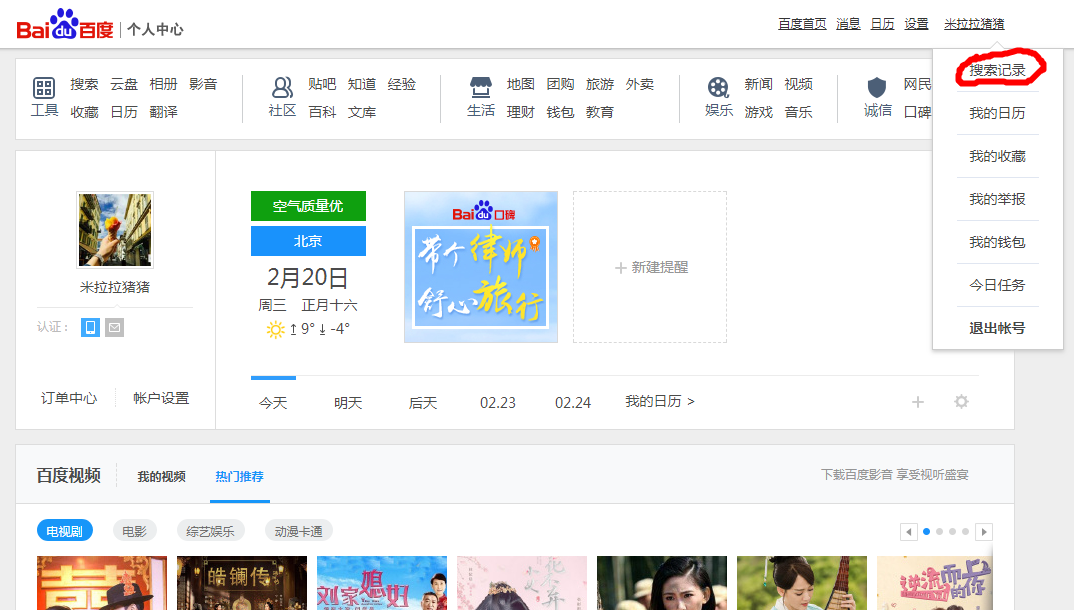
Task: Click the plus icon in calendar row
Action: tap(918, 402)
